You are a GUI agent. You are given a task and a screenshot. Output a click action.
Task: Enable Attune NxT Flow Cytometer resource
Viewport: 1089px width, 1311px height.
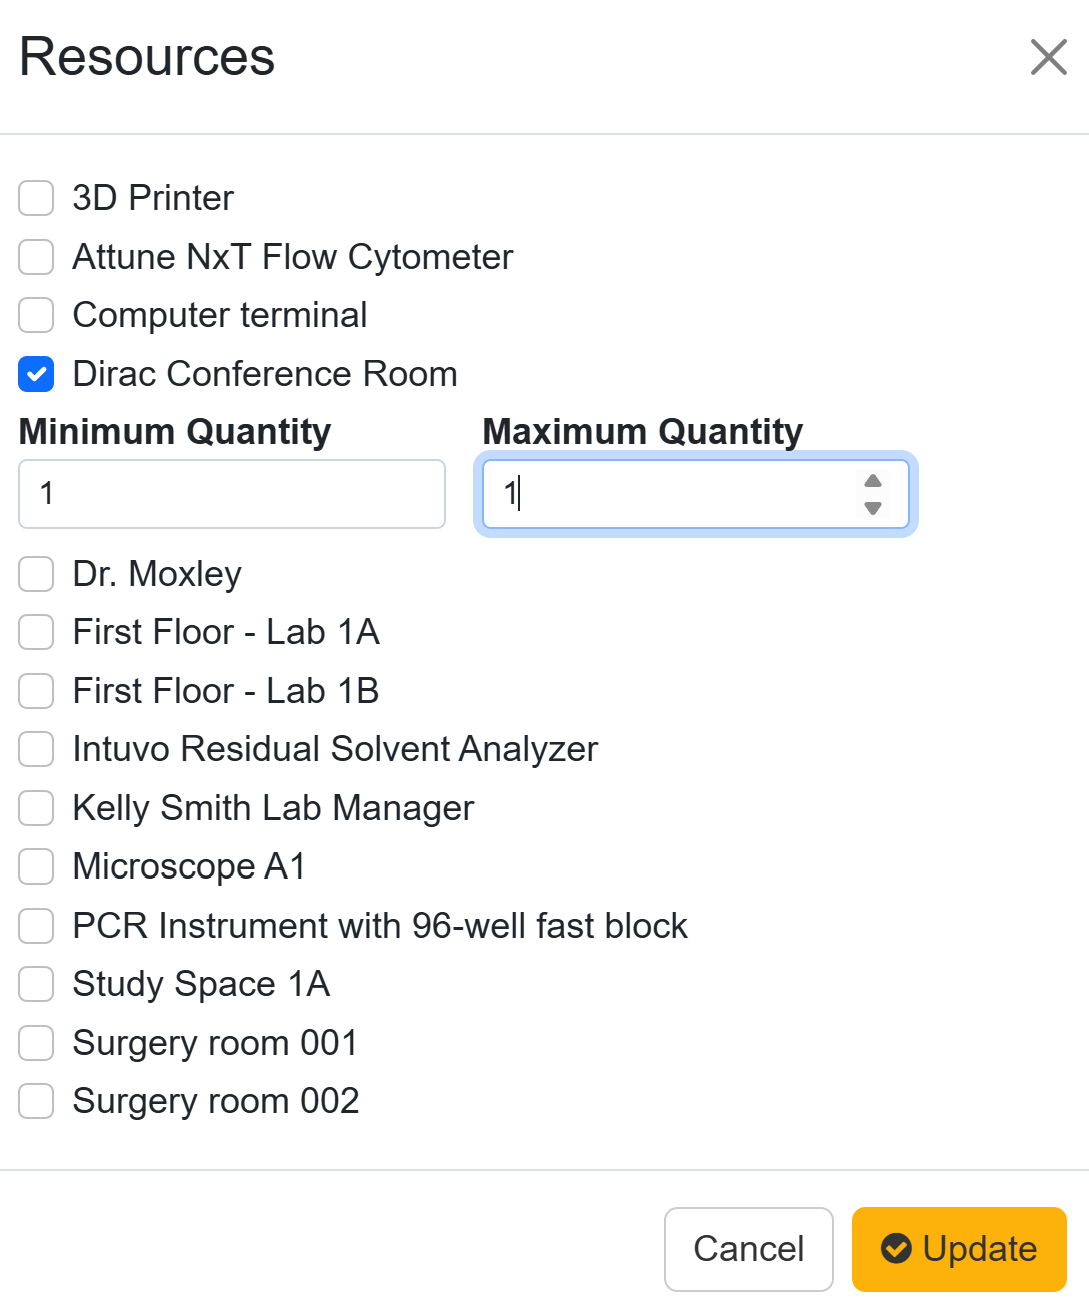36,257
